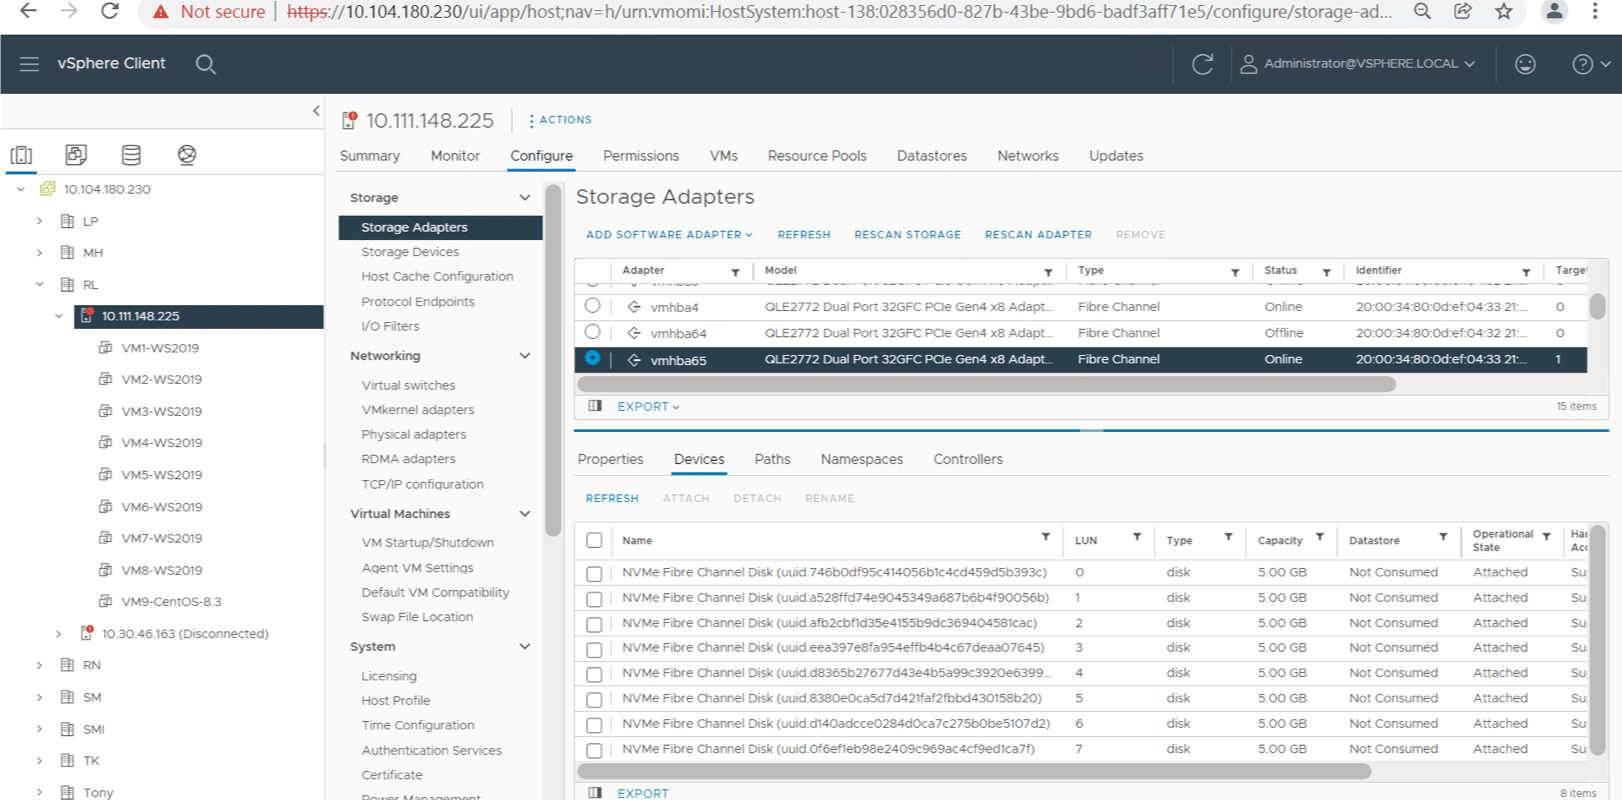Click Rescan Adapter
Screen dimensions: 1622x800
click(1039, 235)
